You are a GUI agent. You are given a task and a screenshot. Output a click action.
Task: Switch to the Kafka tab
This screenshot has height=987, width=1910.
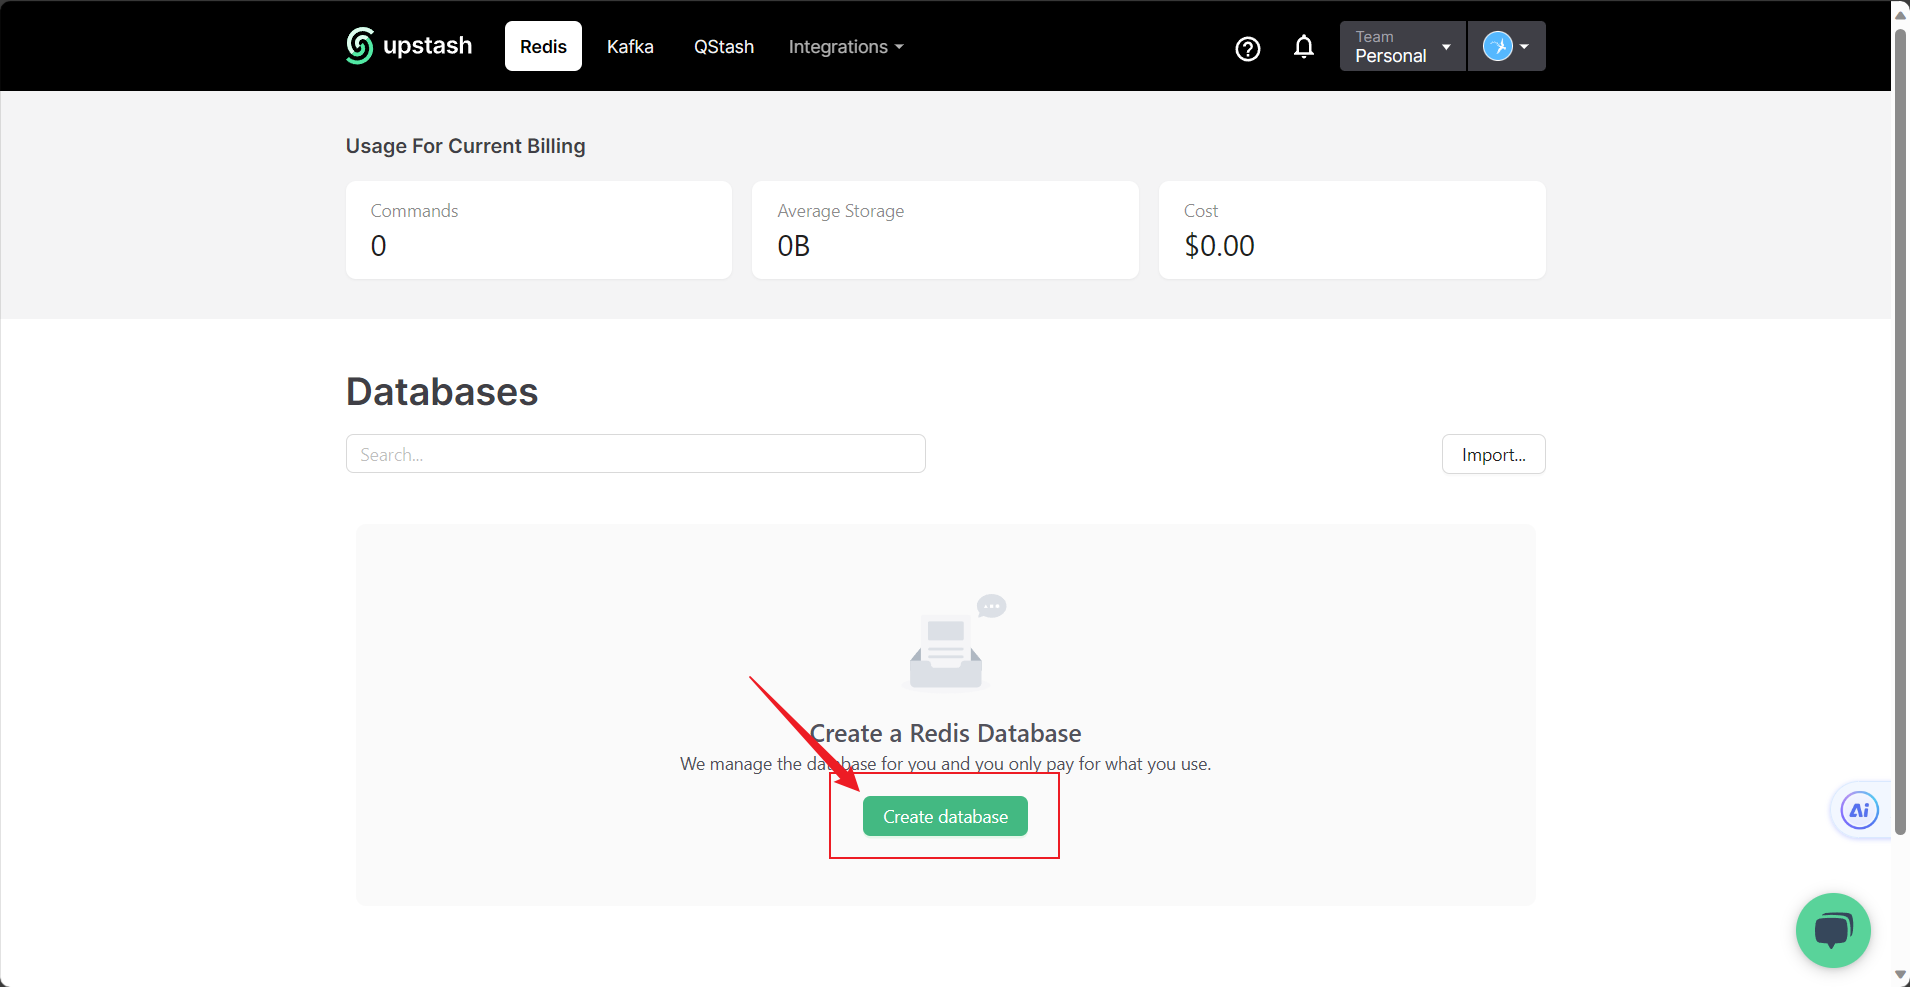click(x=629, y=46)
